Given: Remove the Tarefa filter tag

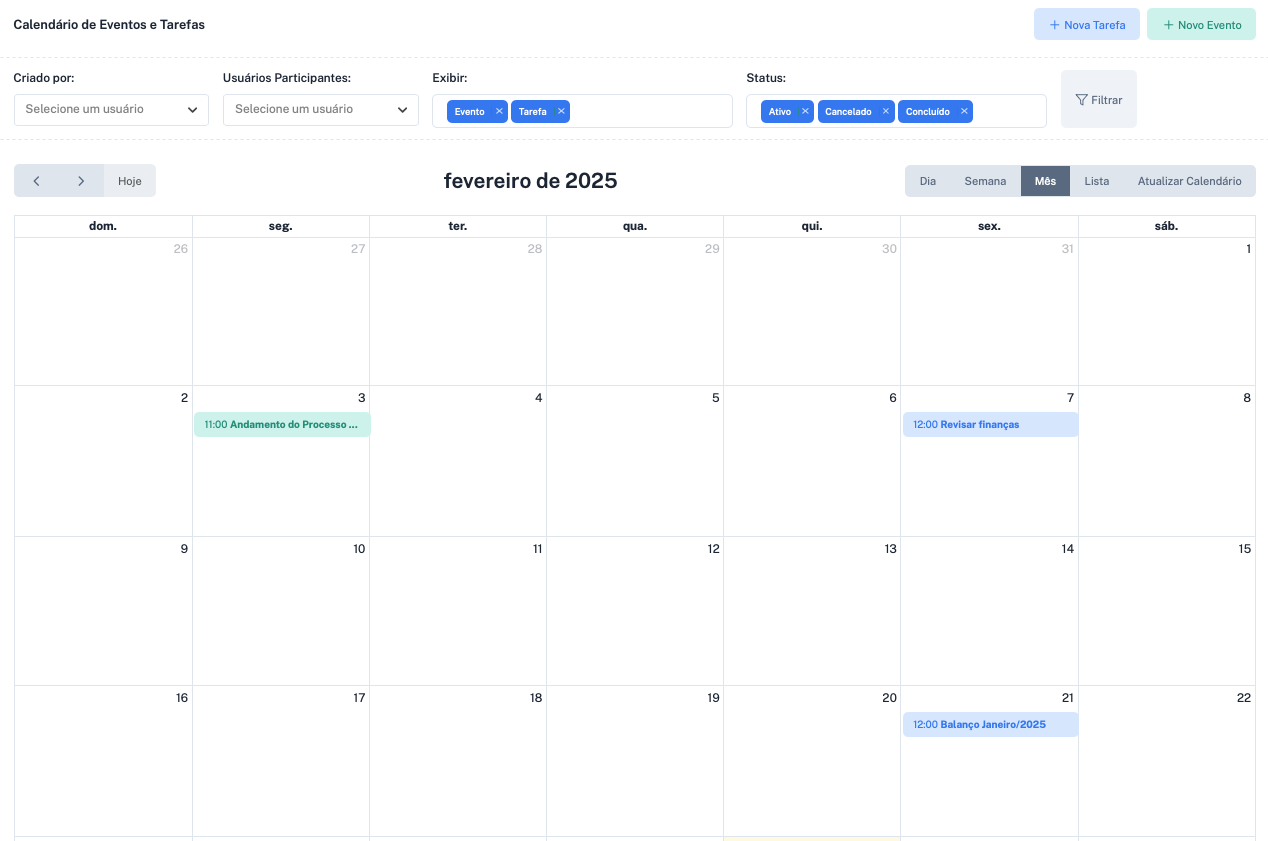Looking at the screenshot, I should tap(561, 112).
